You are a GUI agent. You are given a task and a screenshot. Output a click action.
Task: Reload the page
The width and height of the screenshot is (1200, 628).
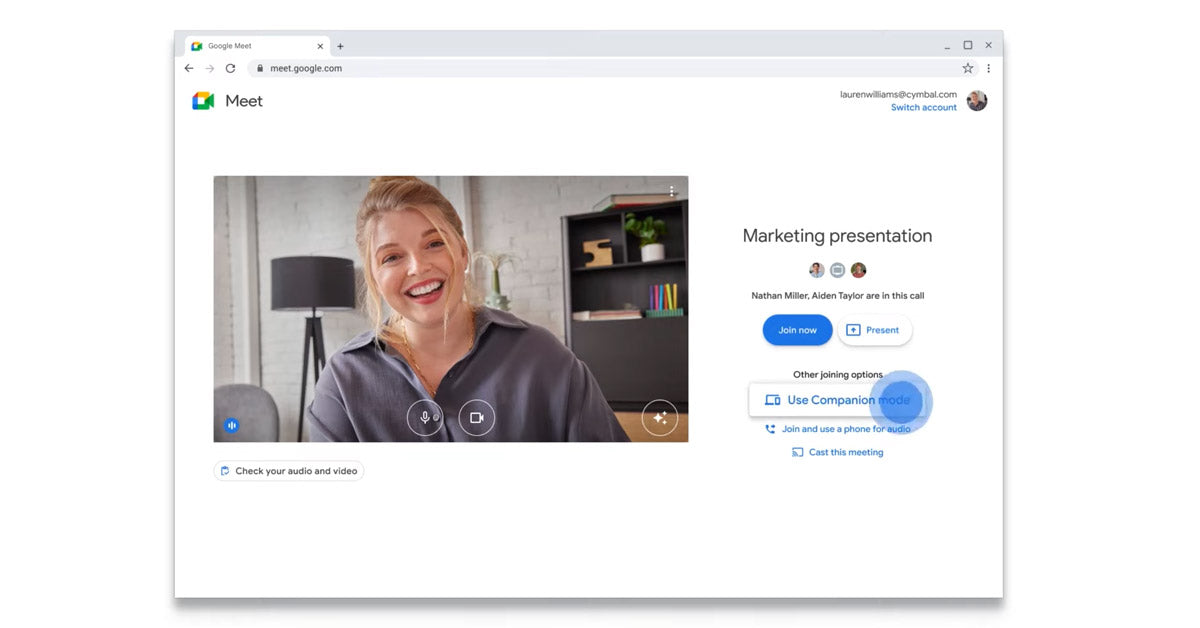click(x=230, y=69)
